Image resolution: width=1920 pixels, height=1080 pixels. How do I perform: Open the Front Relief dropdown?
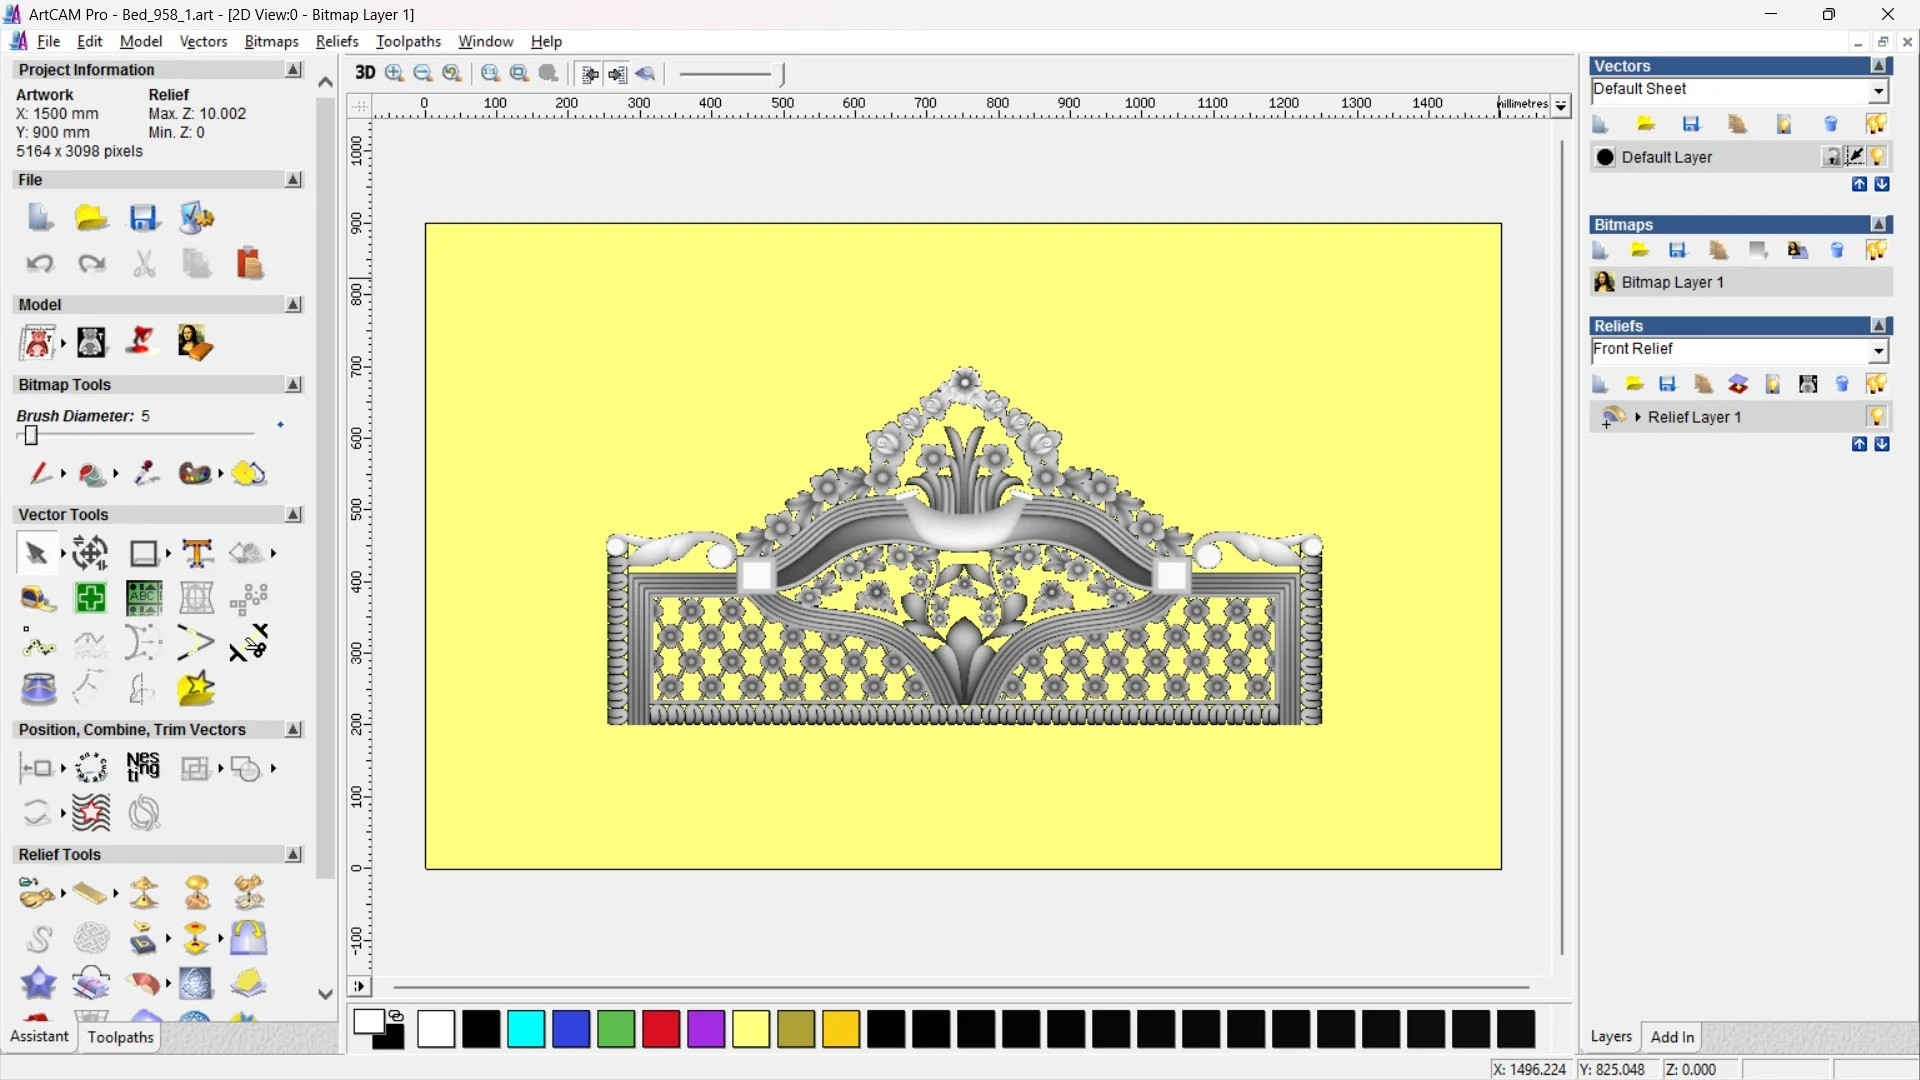point(1878,350)
